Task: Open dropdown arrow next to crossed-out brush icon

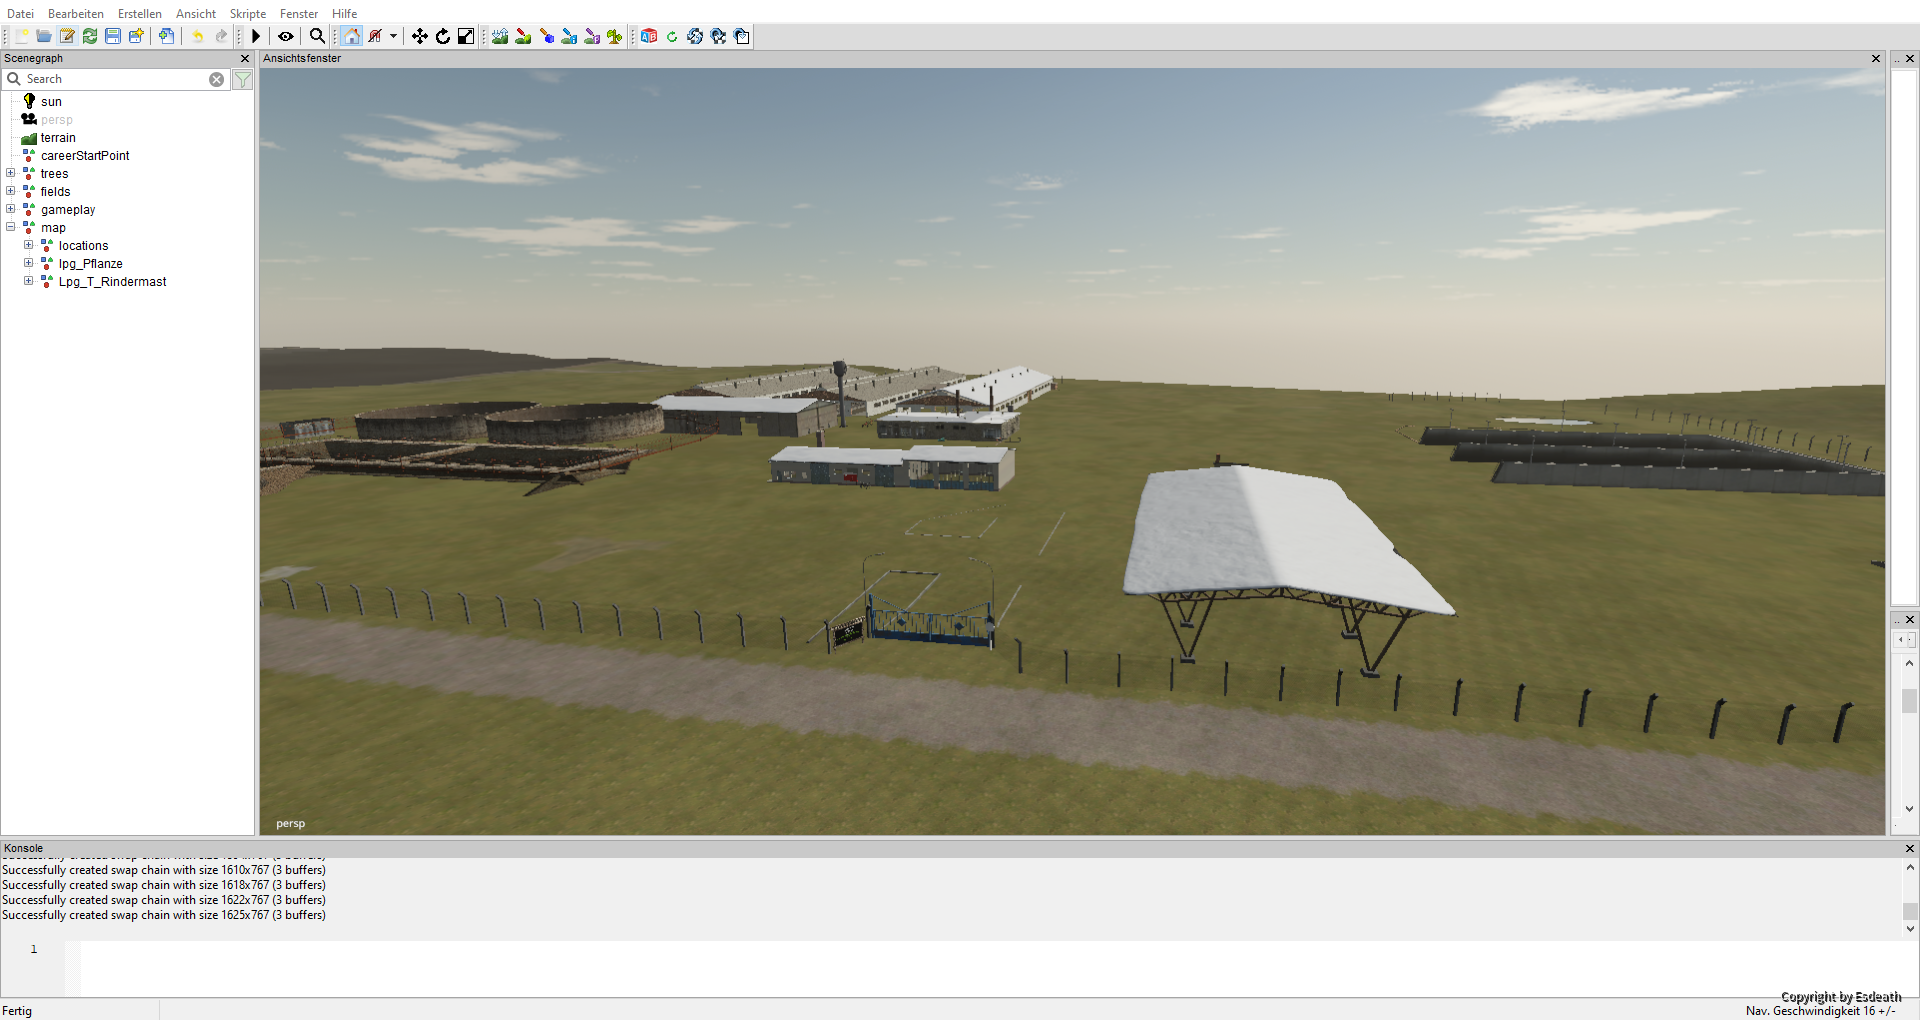Action: tap(394, 36)
